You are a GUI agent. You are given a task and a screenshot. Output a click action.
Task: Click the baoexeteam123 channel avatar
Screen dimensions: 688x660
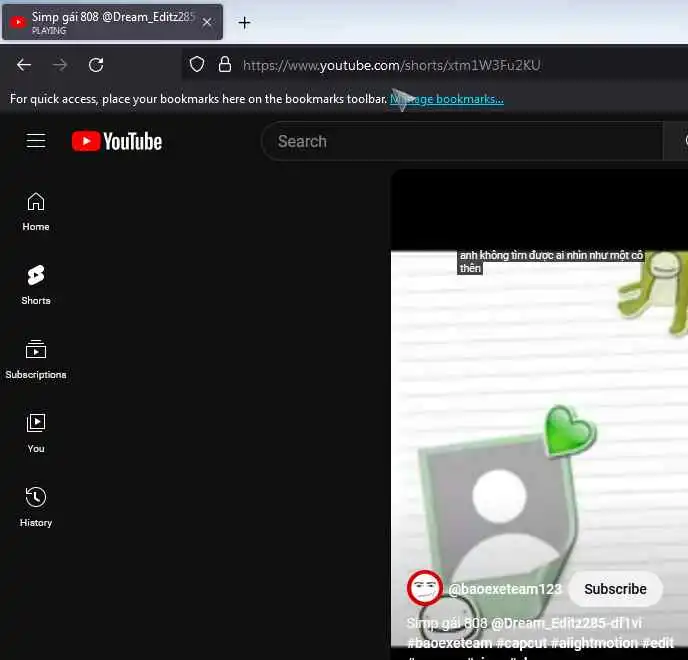pyautogui.click(x=424, y=588)
